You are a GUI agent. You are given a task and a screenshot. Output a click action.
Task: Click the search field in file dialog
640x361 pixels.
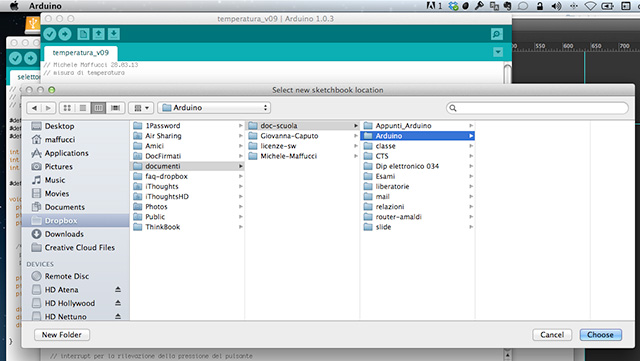(x=537, y=108)
